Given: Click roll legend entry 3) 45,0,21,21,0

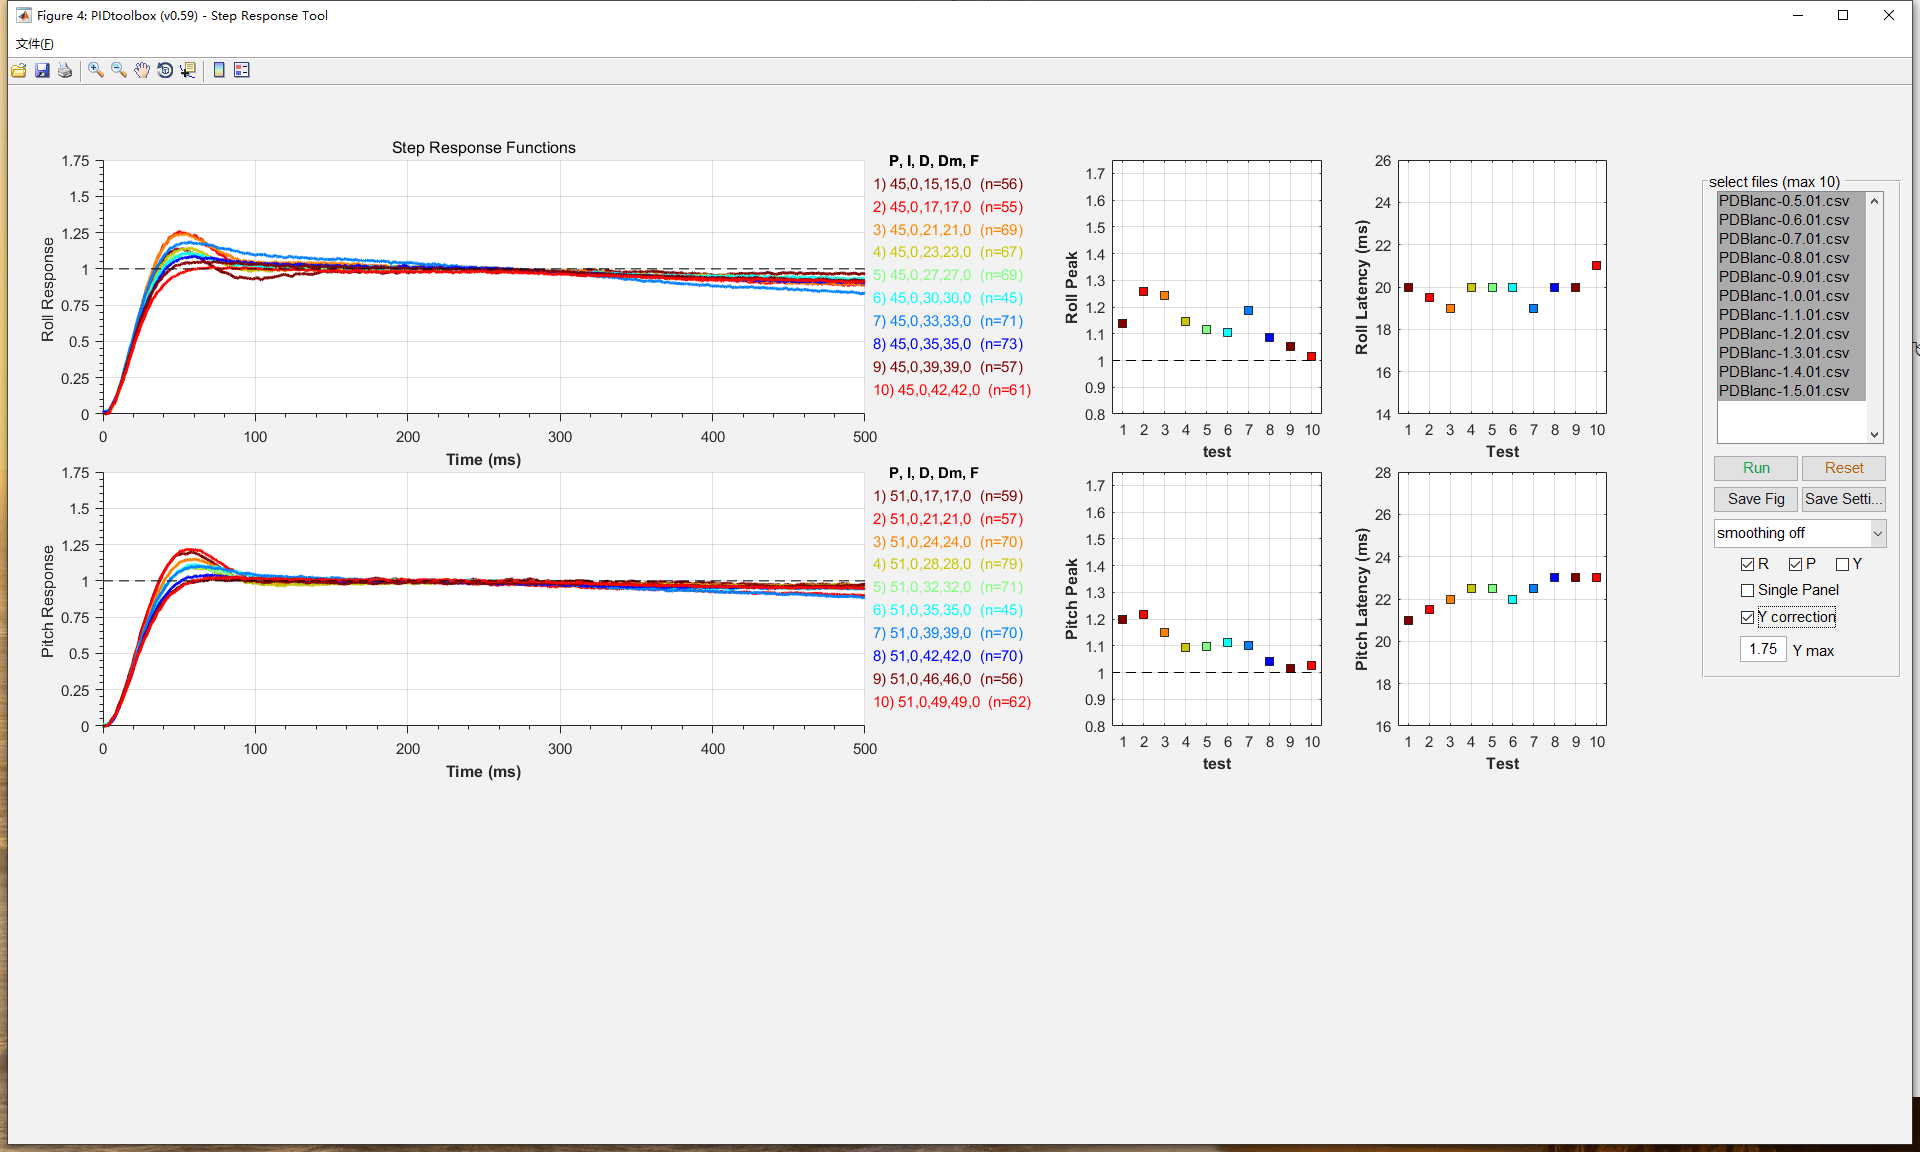Looking at the screenshot, I should click(947, 230).
